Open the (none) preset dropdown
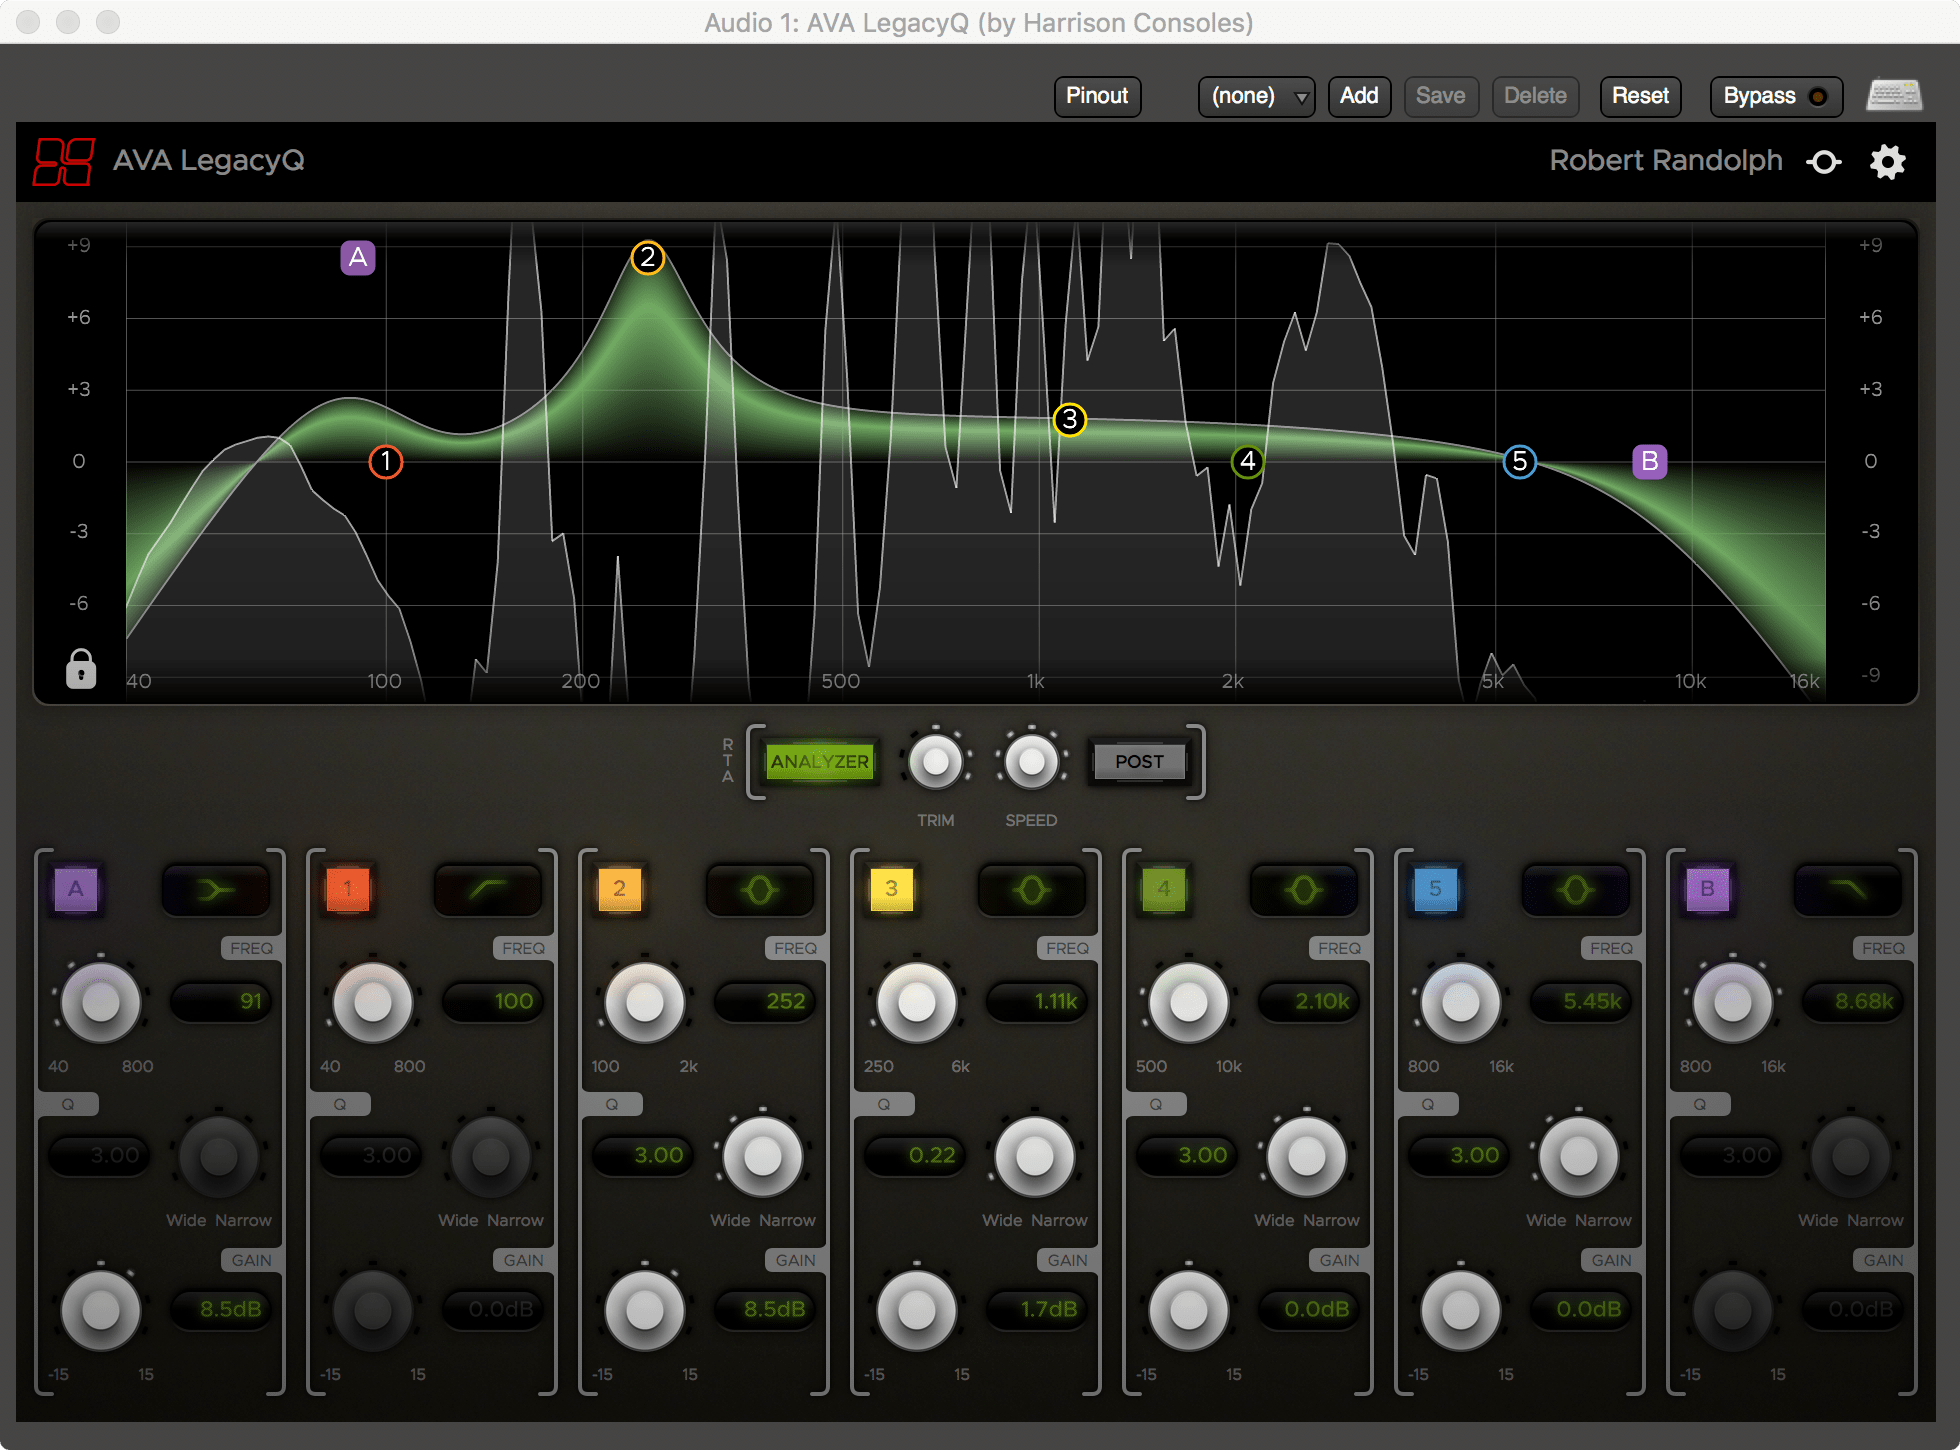1960x1450 pixels. (1256, 96)
